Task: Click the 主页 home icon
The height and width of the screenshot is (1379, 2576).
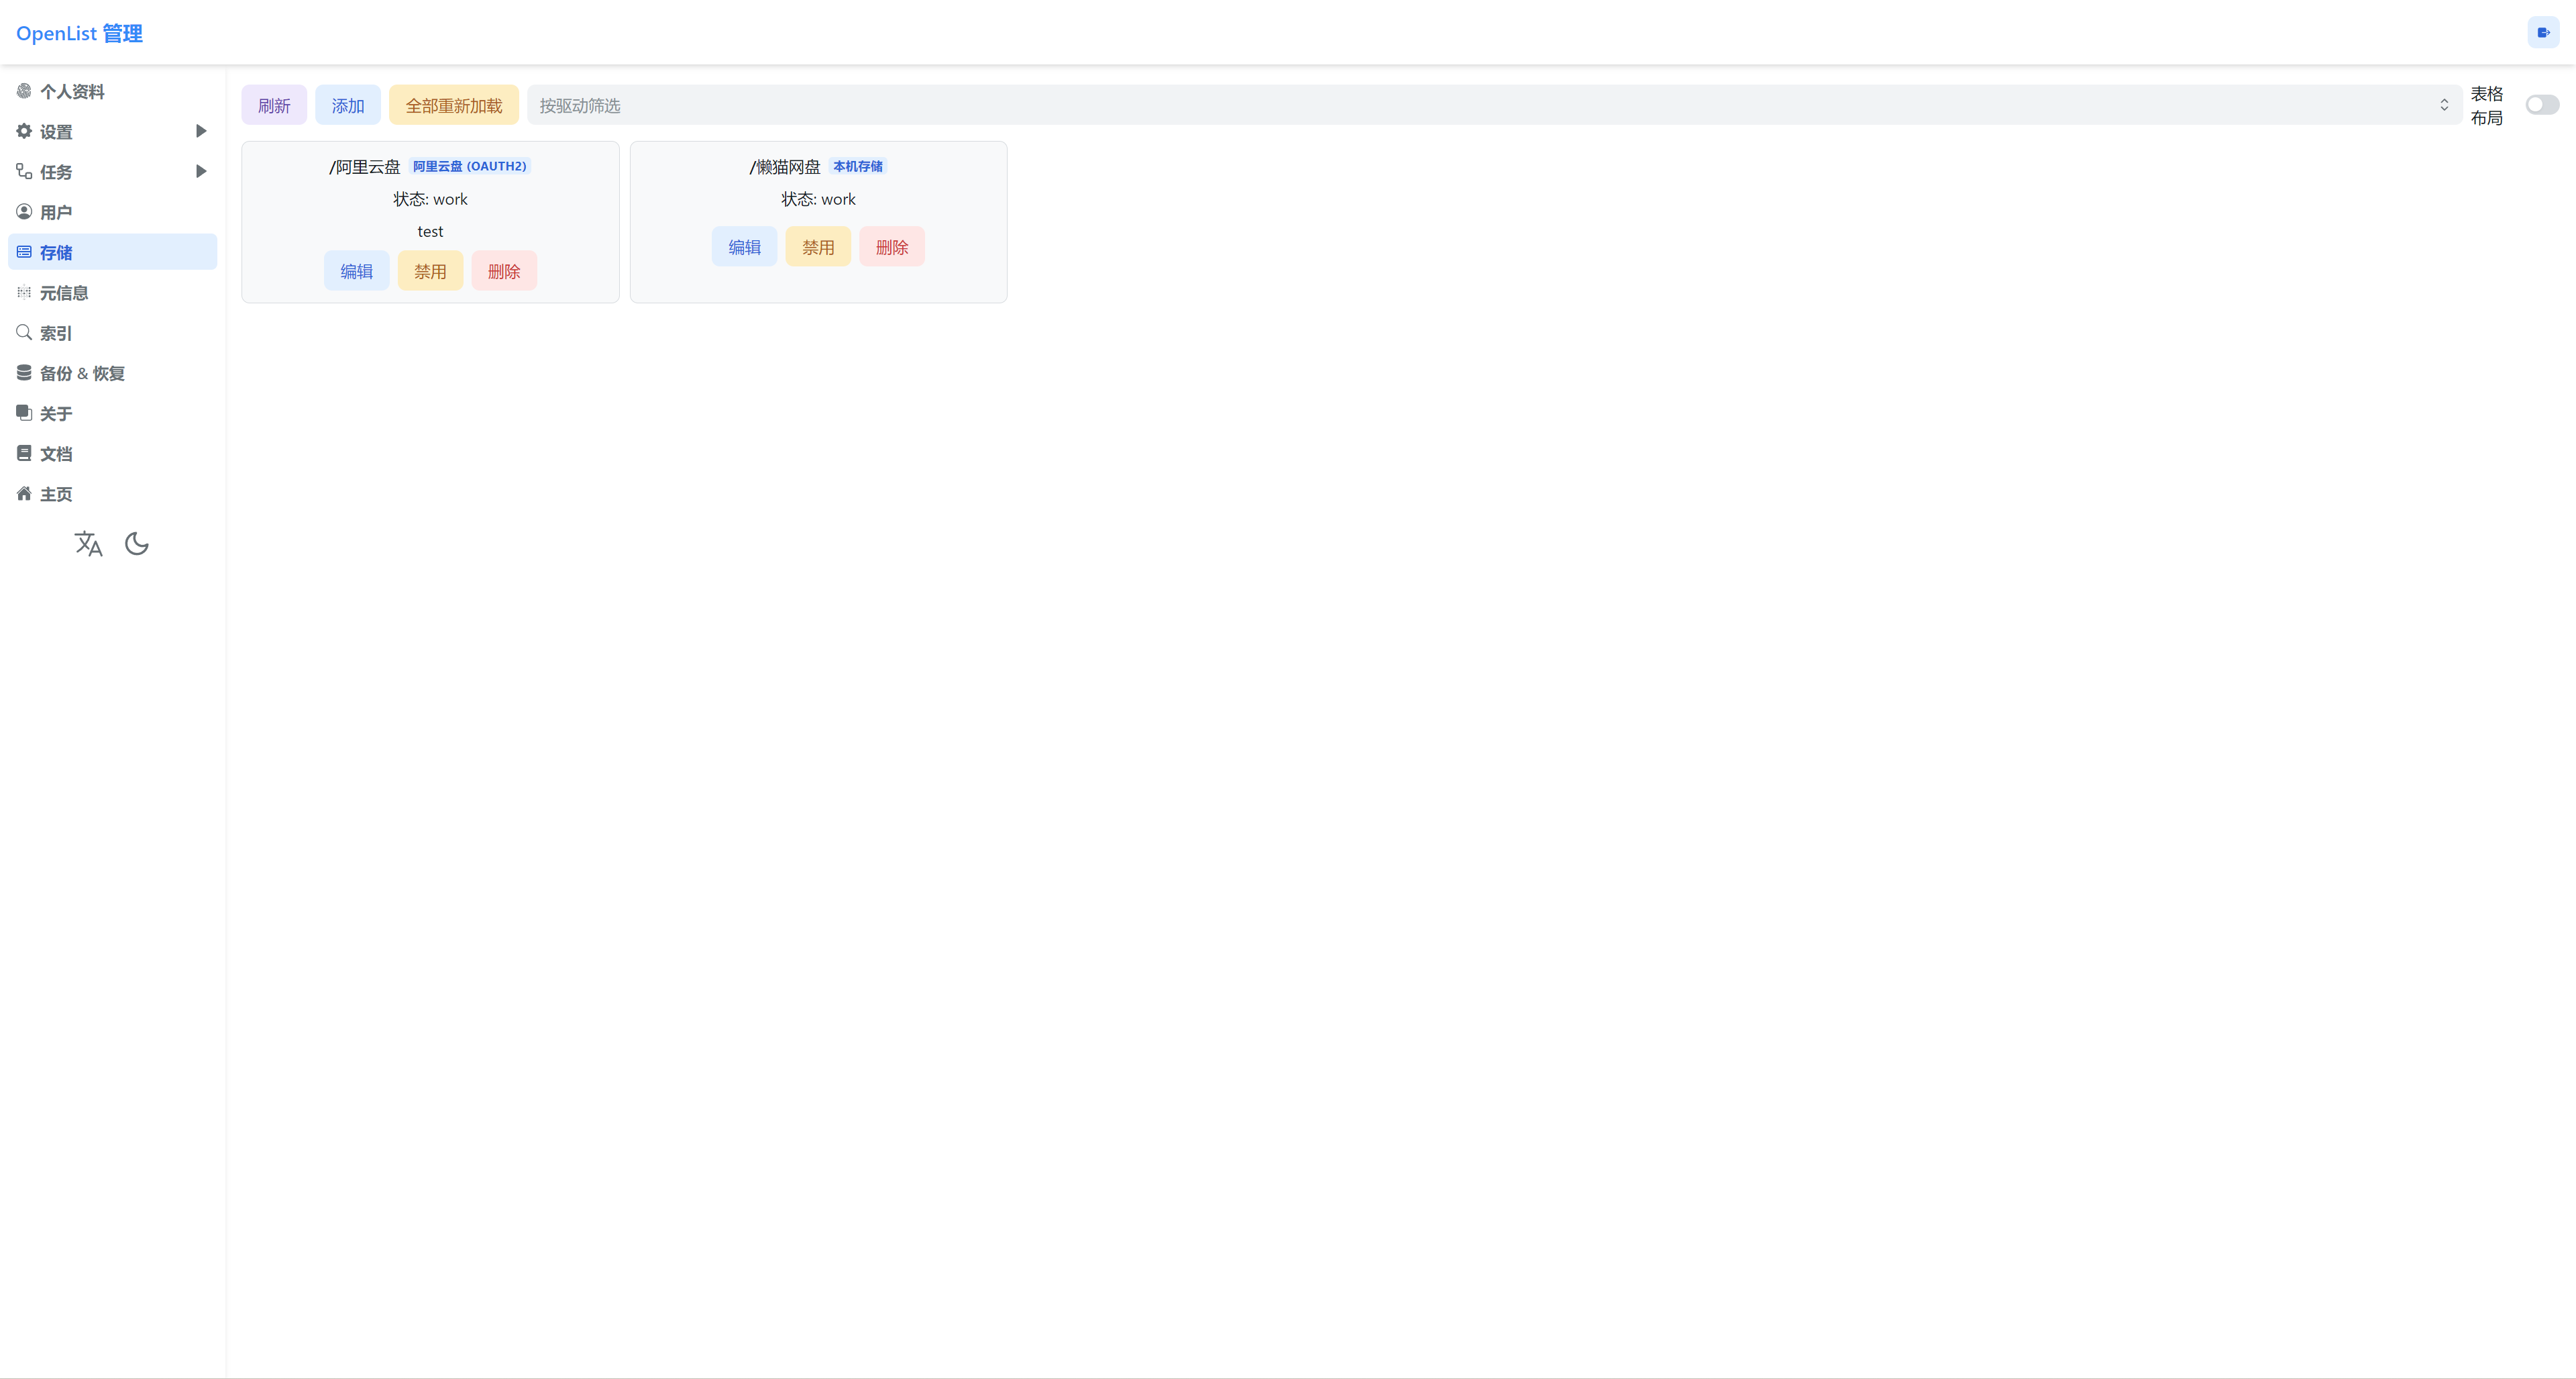Action: tap(24, 493)
